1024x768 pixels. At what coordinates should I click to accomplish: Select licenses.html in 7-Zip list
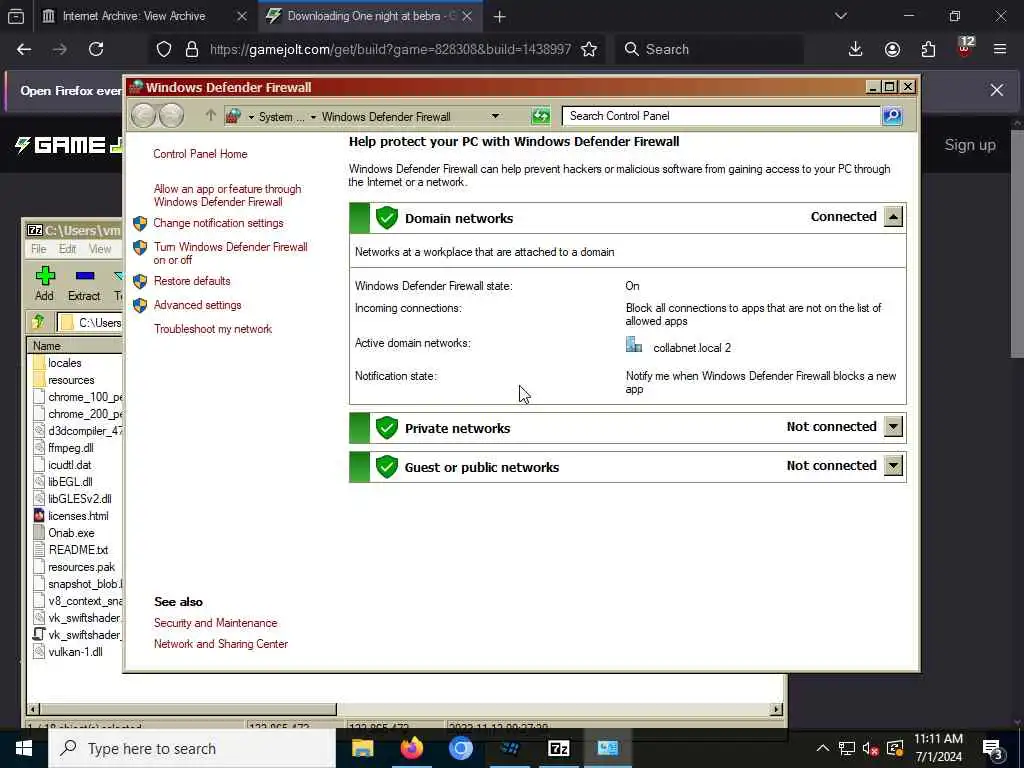(78, 516)
